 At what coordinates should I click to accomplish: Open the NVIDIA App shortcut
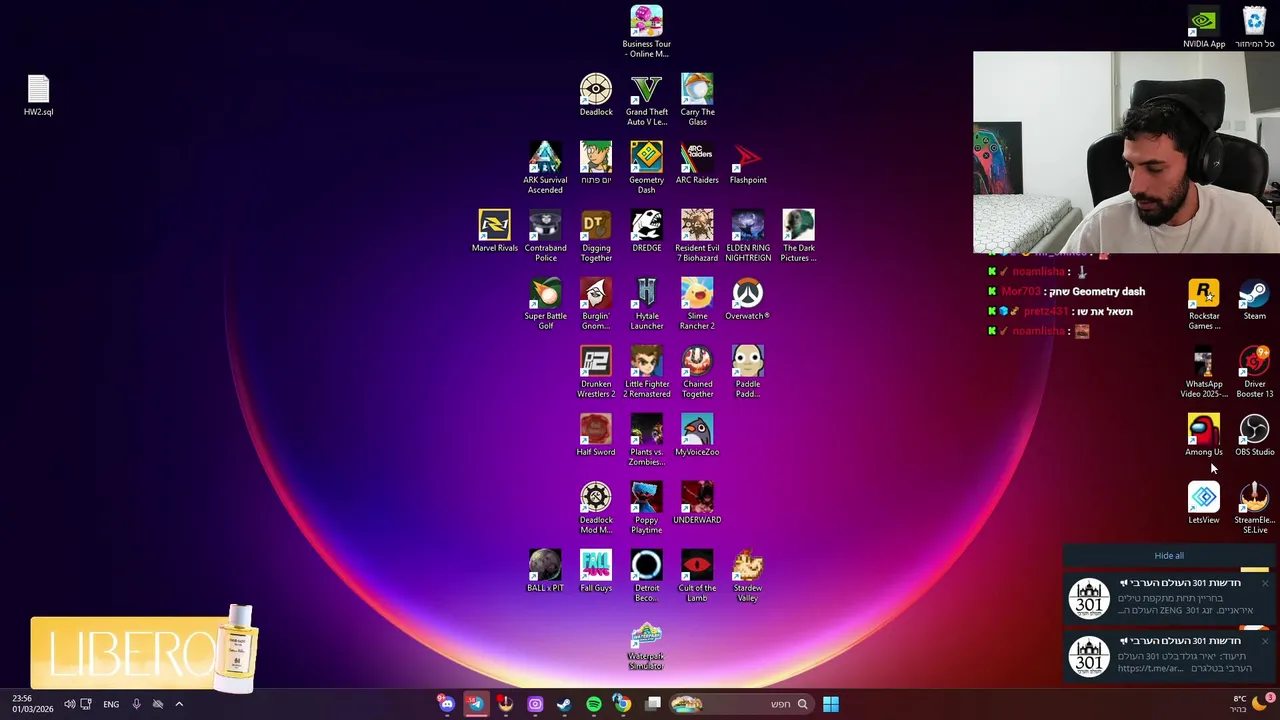[1204, 27]
